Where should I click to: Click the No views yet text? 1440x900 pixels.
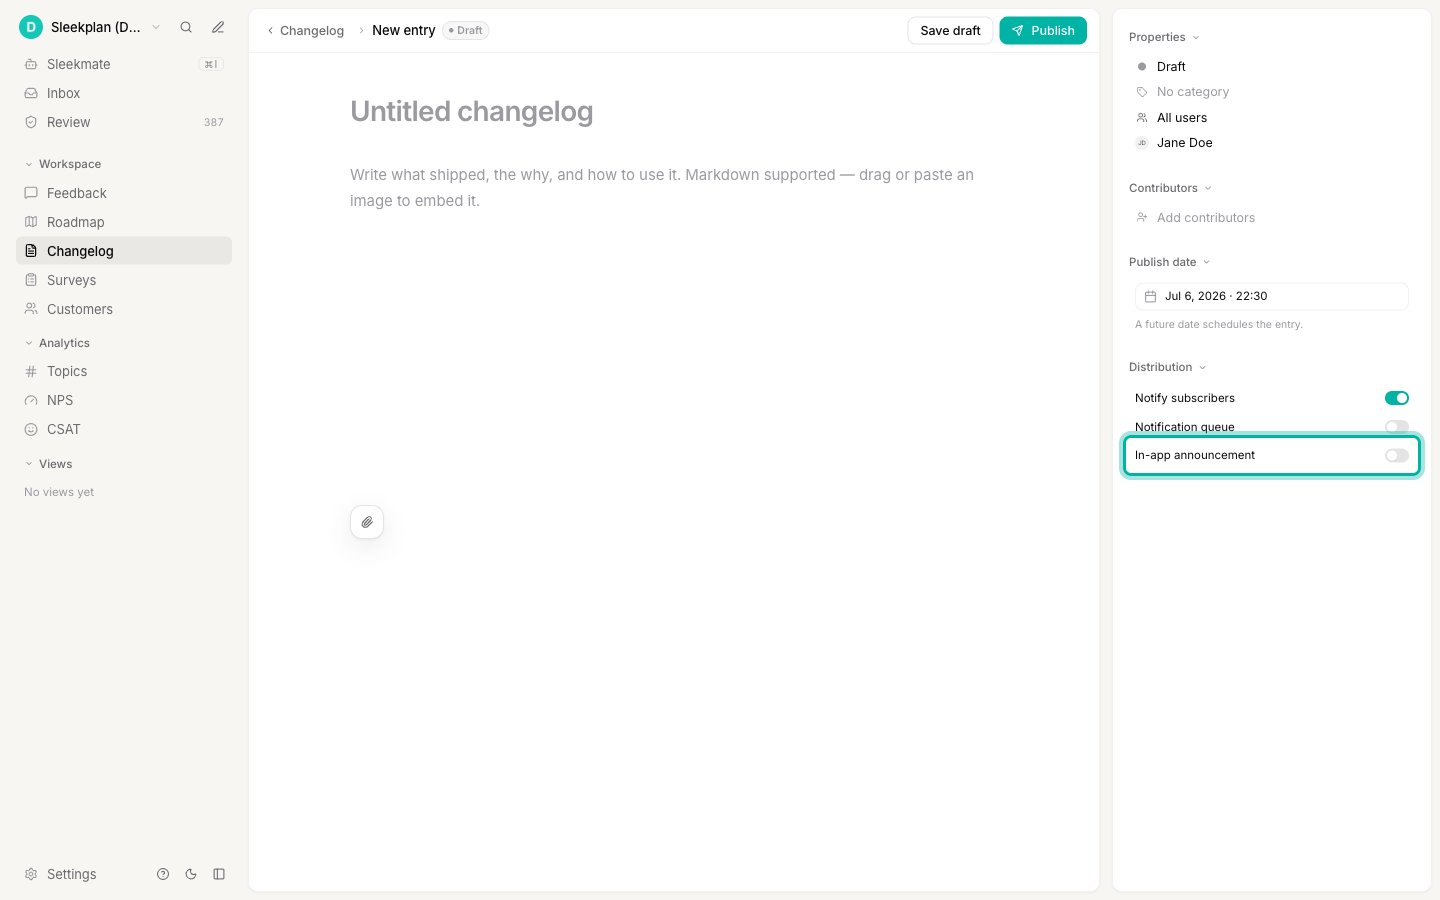pyautogui.click(x=59, y=492)
